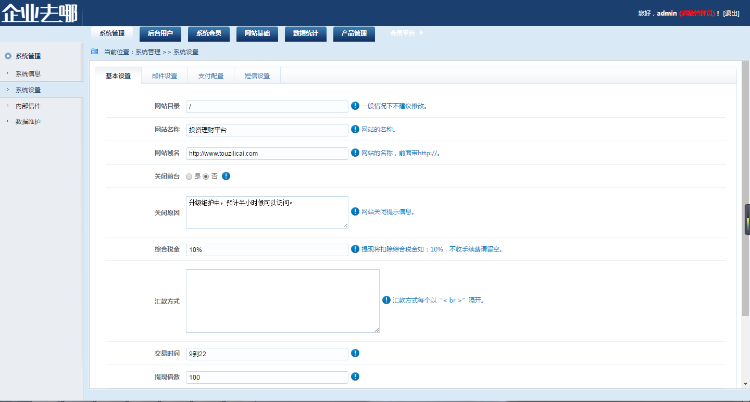Click info icon next to the 100 field
Viewport: 750px width, 402px height.
pyautogui.click(x=355, y=377)
